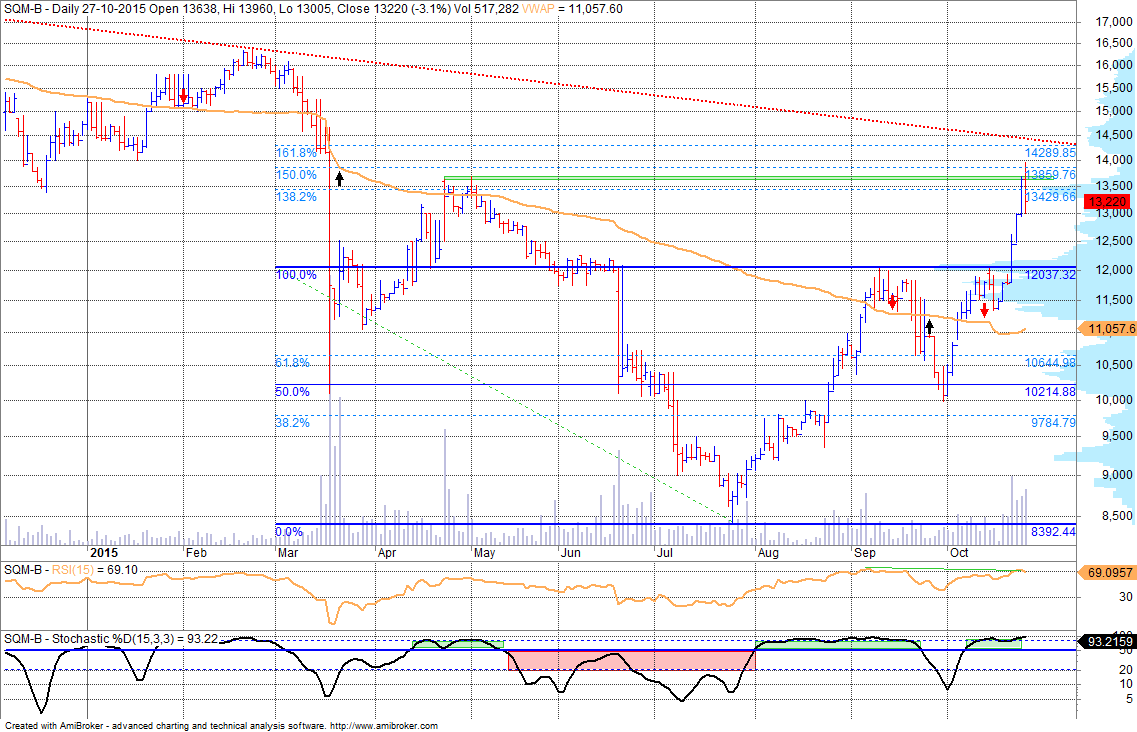Select the 161.8% Fibonacci label
Image resolution: width=1137 pixels, height=732 pixels.
297,153
